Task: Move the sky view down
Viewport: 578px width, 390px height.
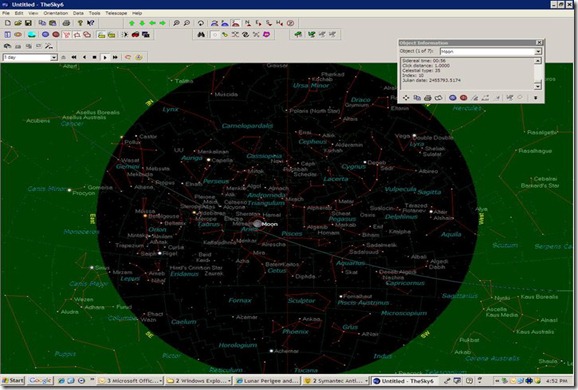Action: 142,23
